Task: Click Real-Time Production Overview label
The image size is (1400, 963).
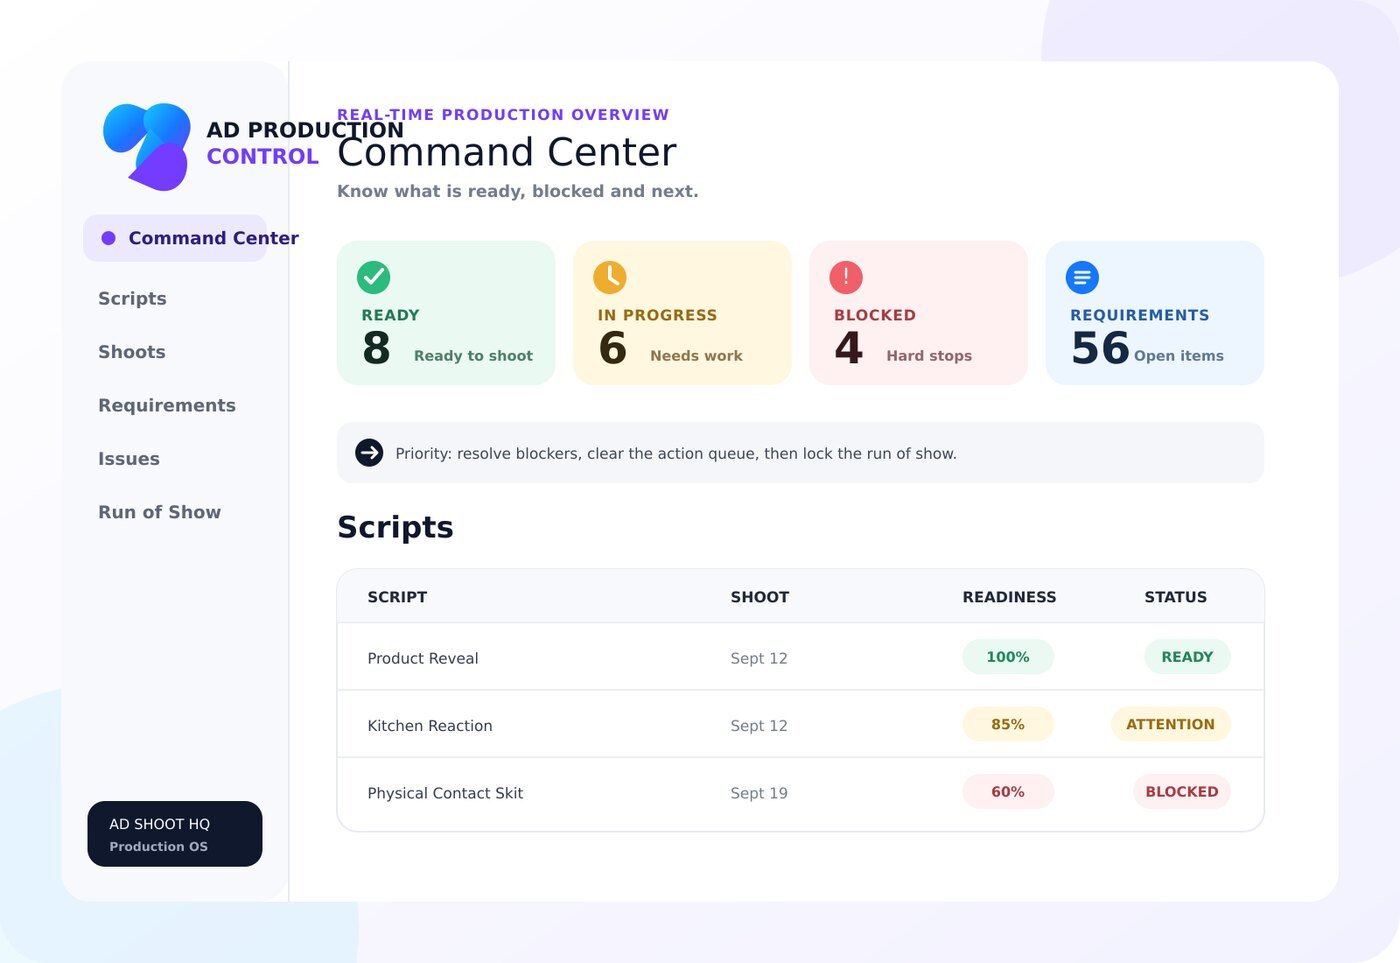Action: coord(503,115)
